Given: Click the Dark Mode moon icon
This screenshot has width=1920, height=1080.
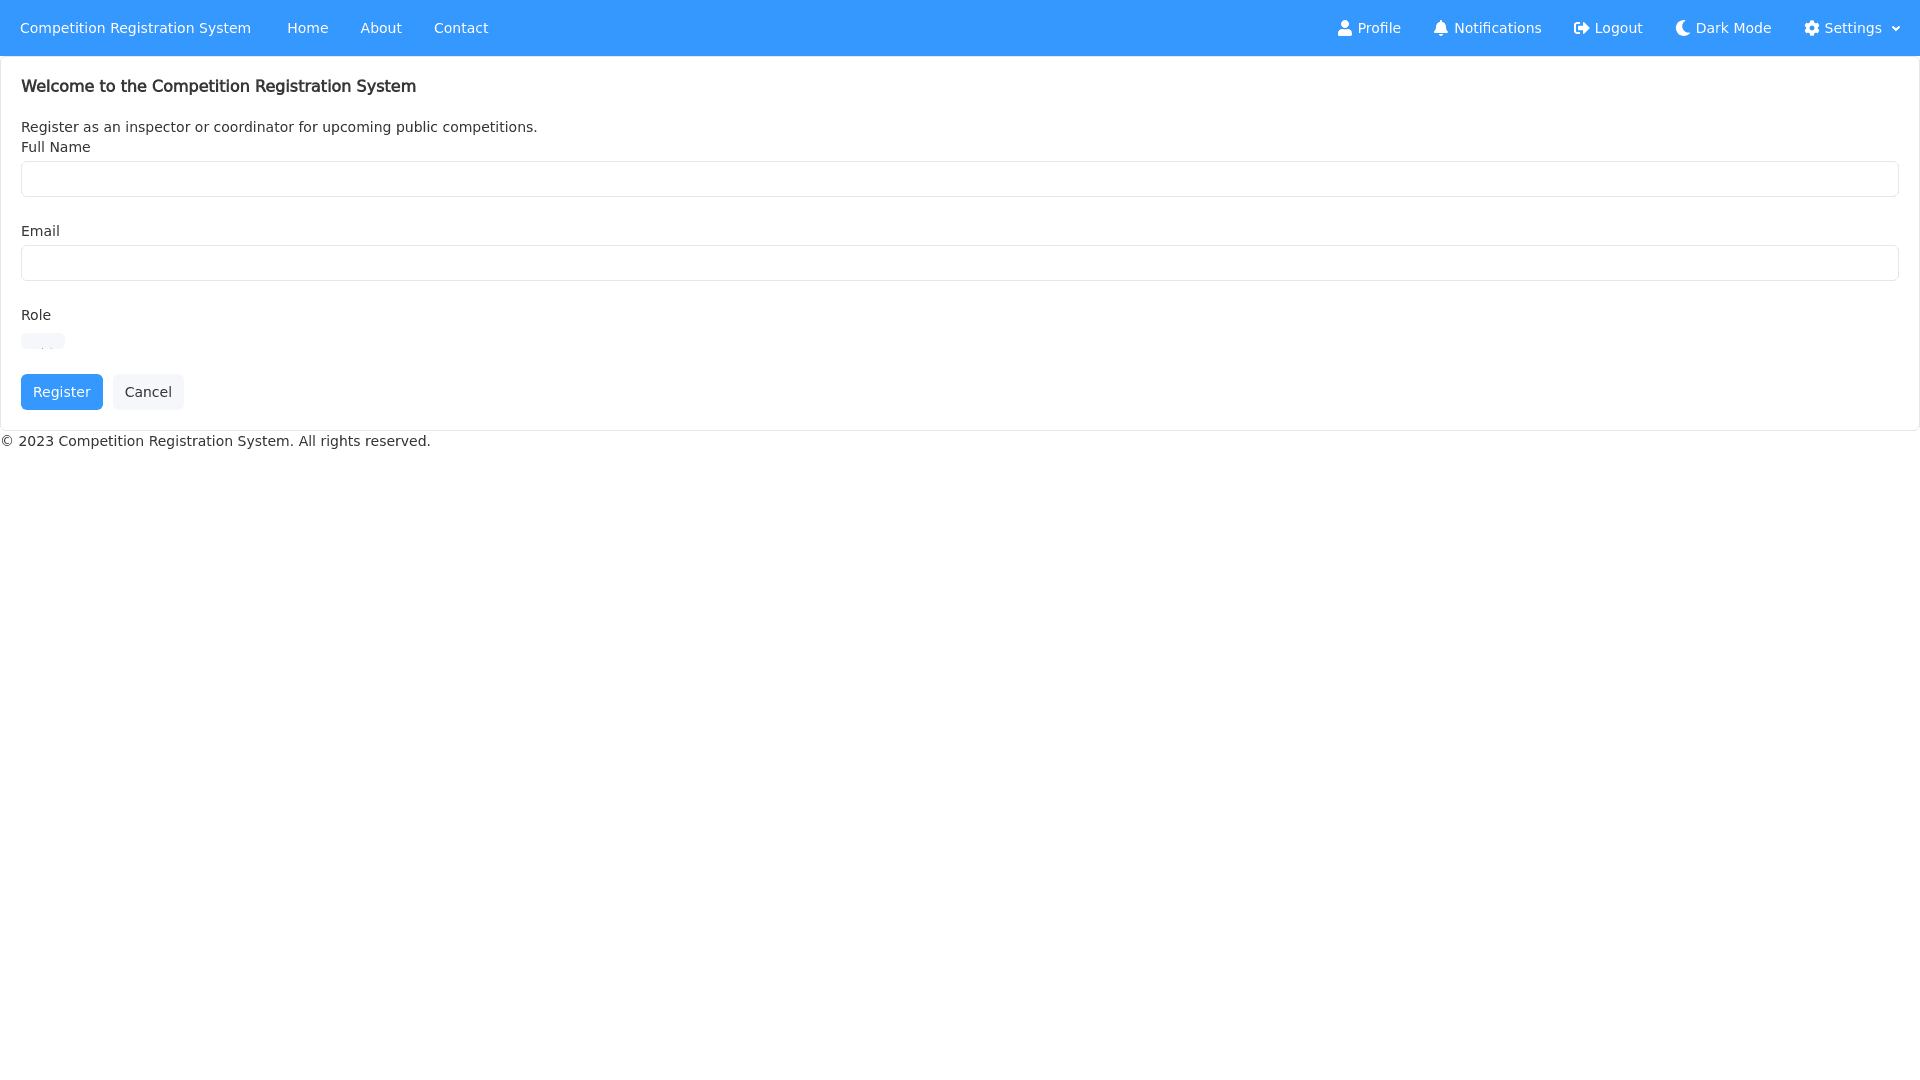Looking at the screenshot, I should (x=1682, y=28).
